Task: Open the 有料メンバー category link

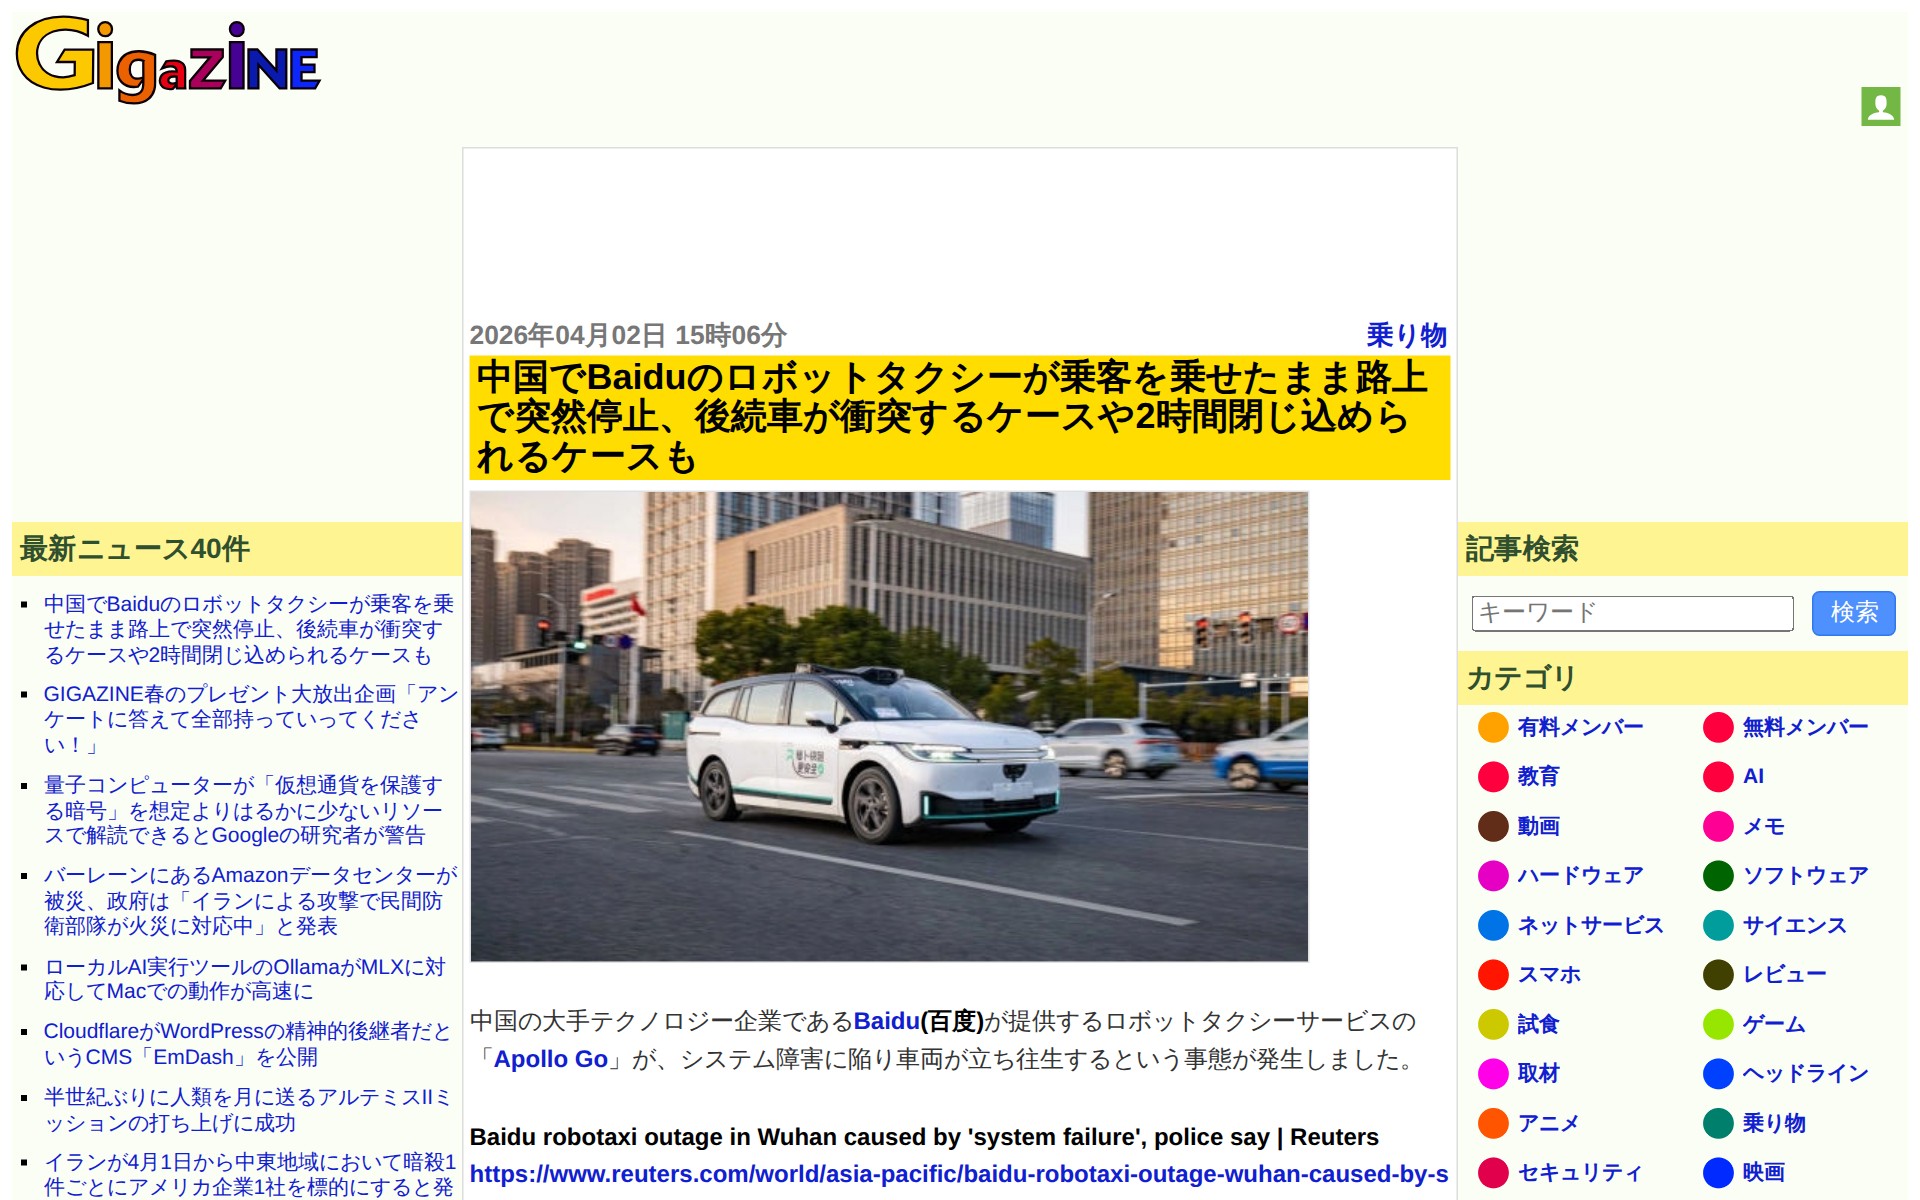Action: click(x=1580, y=727)
